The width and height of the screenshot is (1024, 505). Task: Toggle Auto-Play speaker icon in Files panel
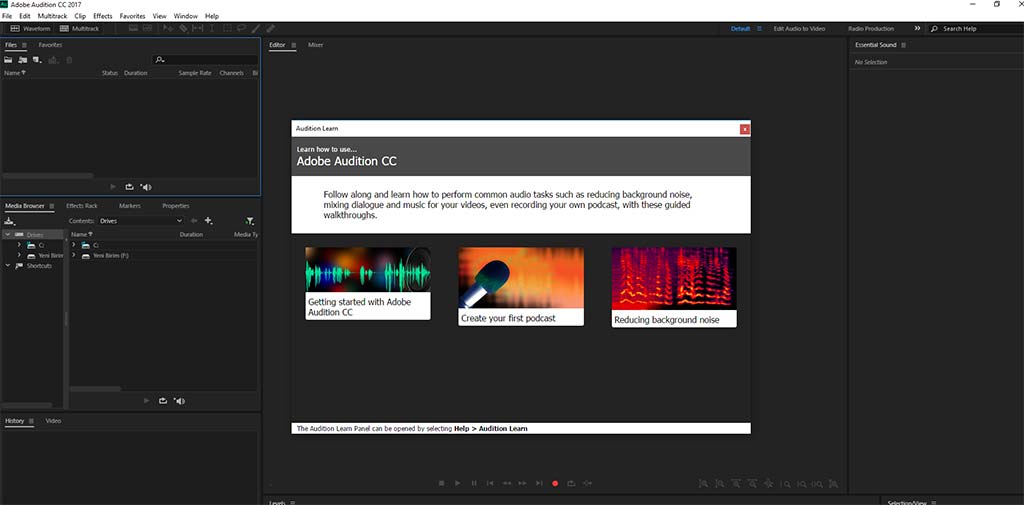pyautogui.click(x=146, y=187)
